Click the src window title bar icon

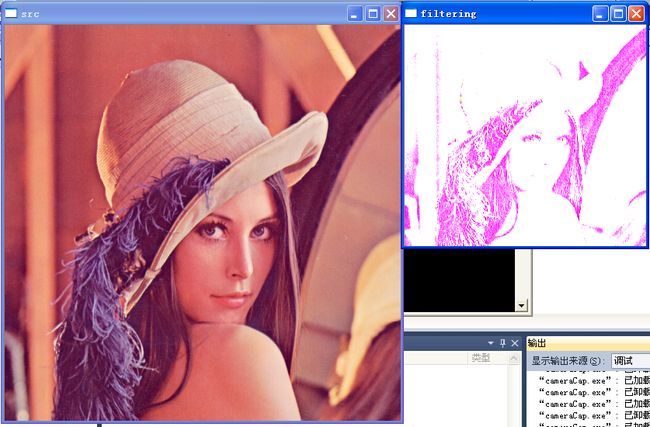coord(11,13)
